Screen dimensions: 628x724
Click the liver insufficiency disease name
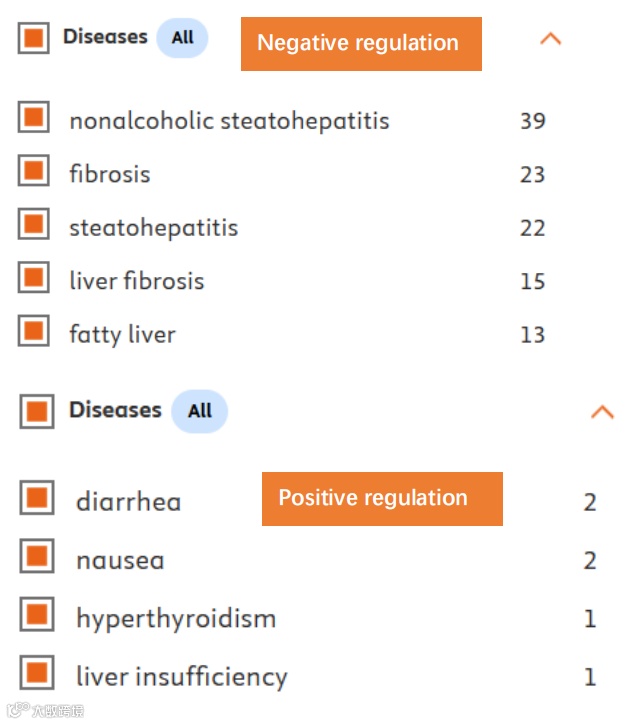coord(181,677)
